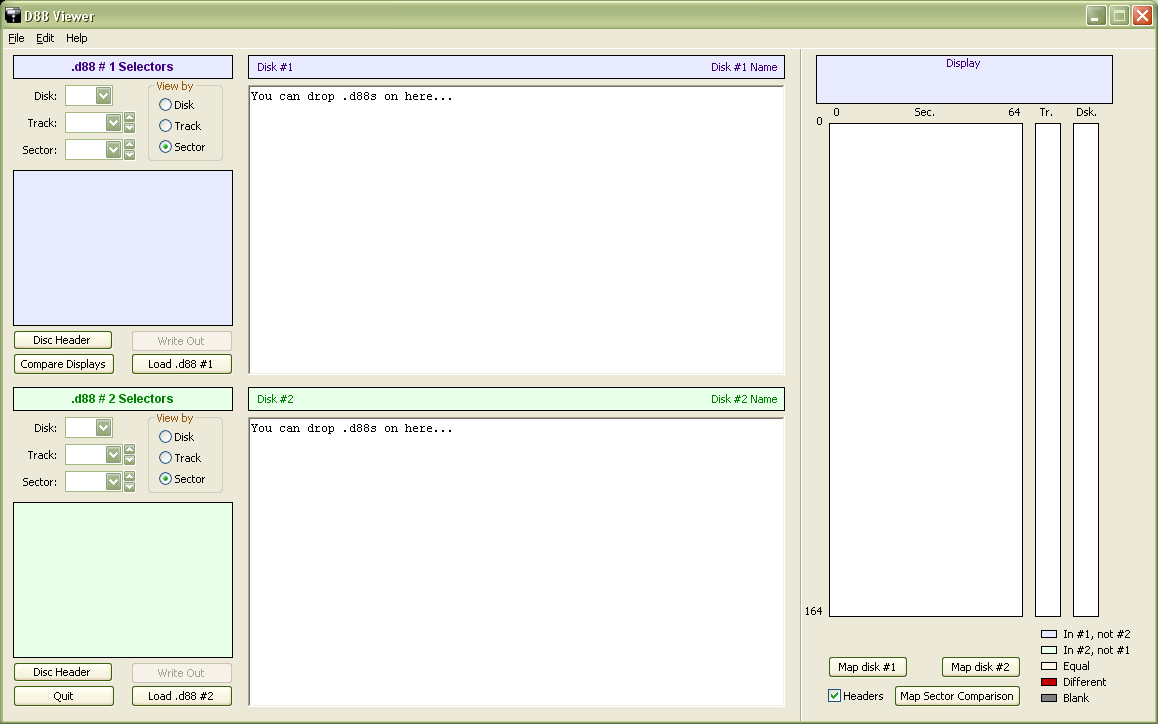This screenshot has width=1158, height=724.
Task: Click the Map Sector Comparison button
Action: pos(957,696)
